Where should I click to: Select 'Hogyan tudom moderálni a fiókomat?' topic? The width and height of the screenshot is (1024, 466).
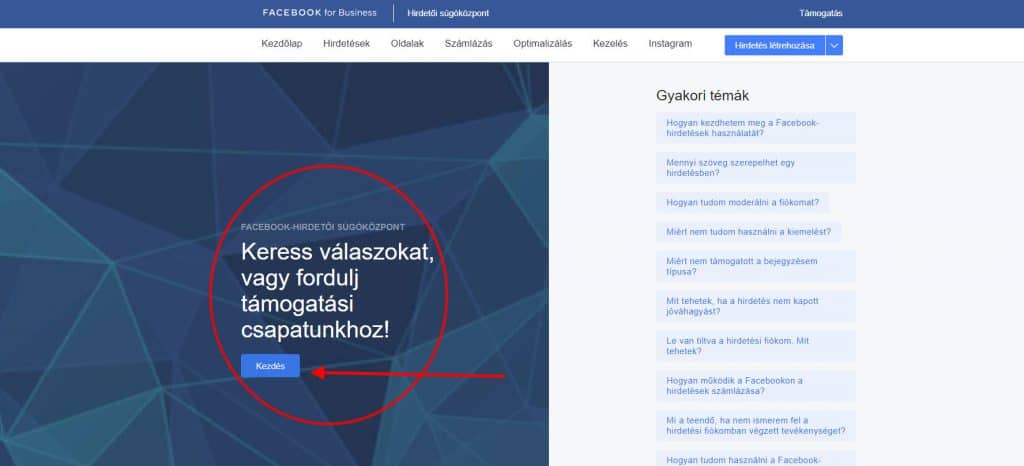point(742,202)
